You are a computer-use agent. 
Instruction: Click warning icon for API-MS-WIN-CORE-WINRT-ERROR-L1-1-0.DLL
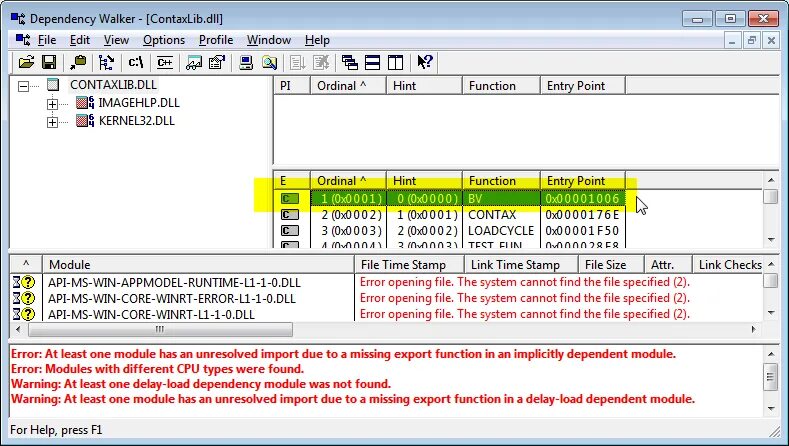pyautogui.click(x=23, y=298)
